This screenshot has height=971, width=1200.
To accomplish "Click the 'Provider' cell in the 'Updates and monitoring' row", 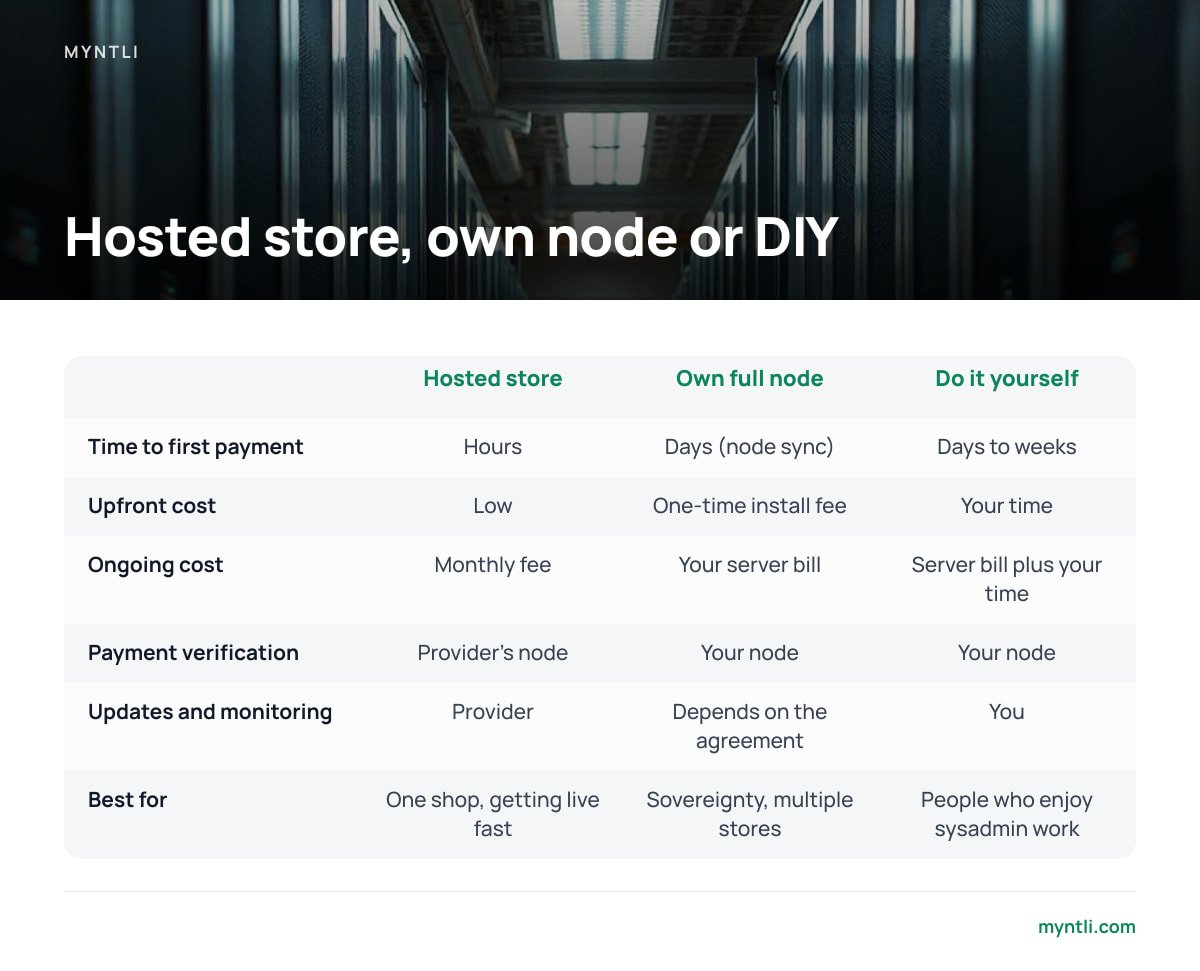I will [x=493, y=712].
